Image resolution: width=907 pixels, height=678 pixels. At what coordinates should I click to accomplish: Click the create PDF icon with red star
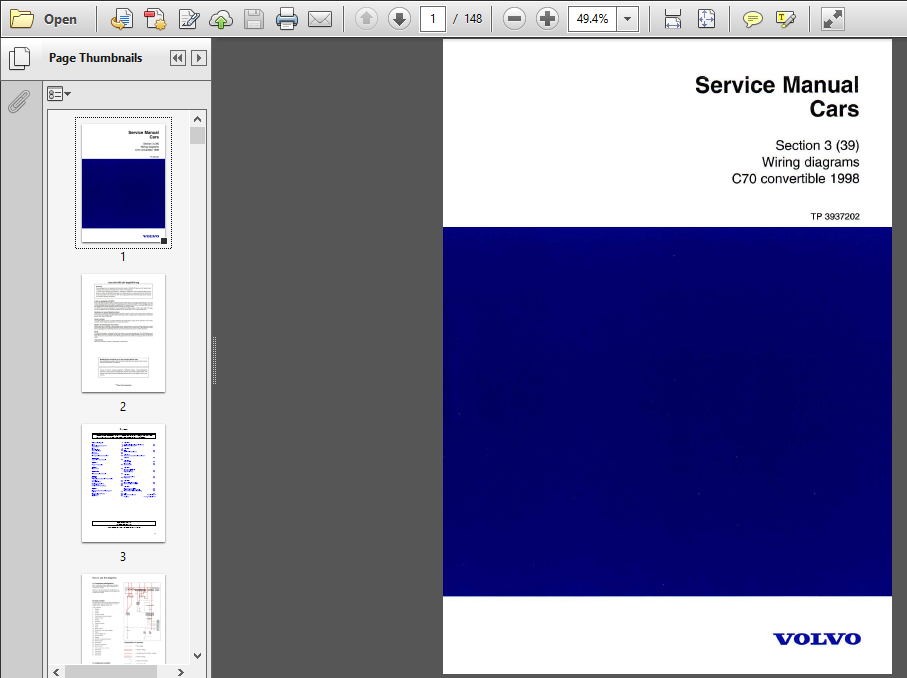point(155,19)
